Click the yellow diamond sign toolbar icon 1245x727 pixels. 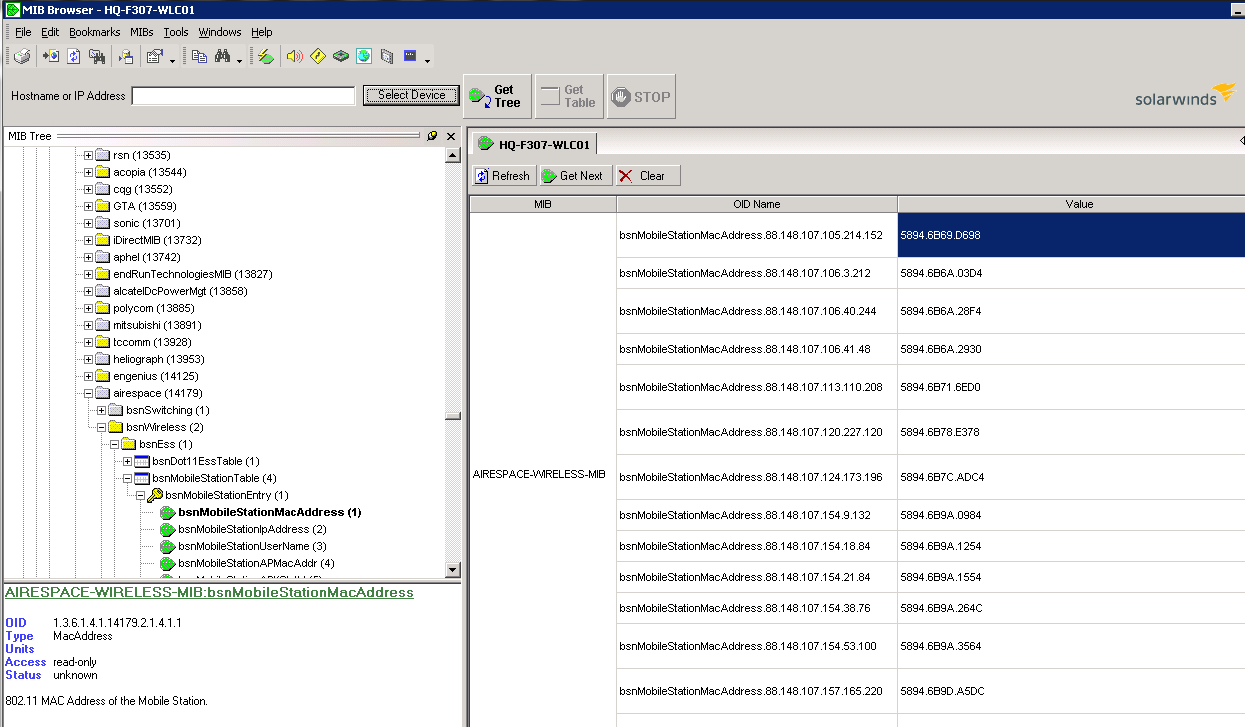click(318, 57)
